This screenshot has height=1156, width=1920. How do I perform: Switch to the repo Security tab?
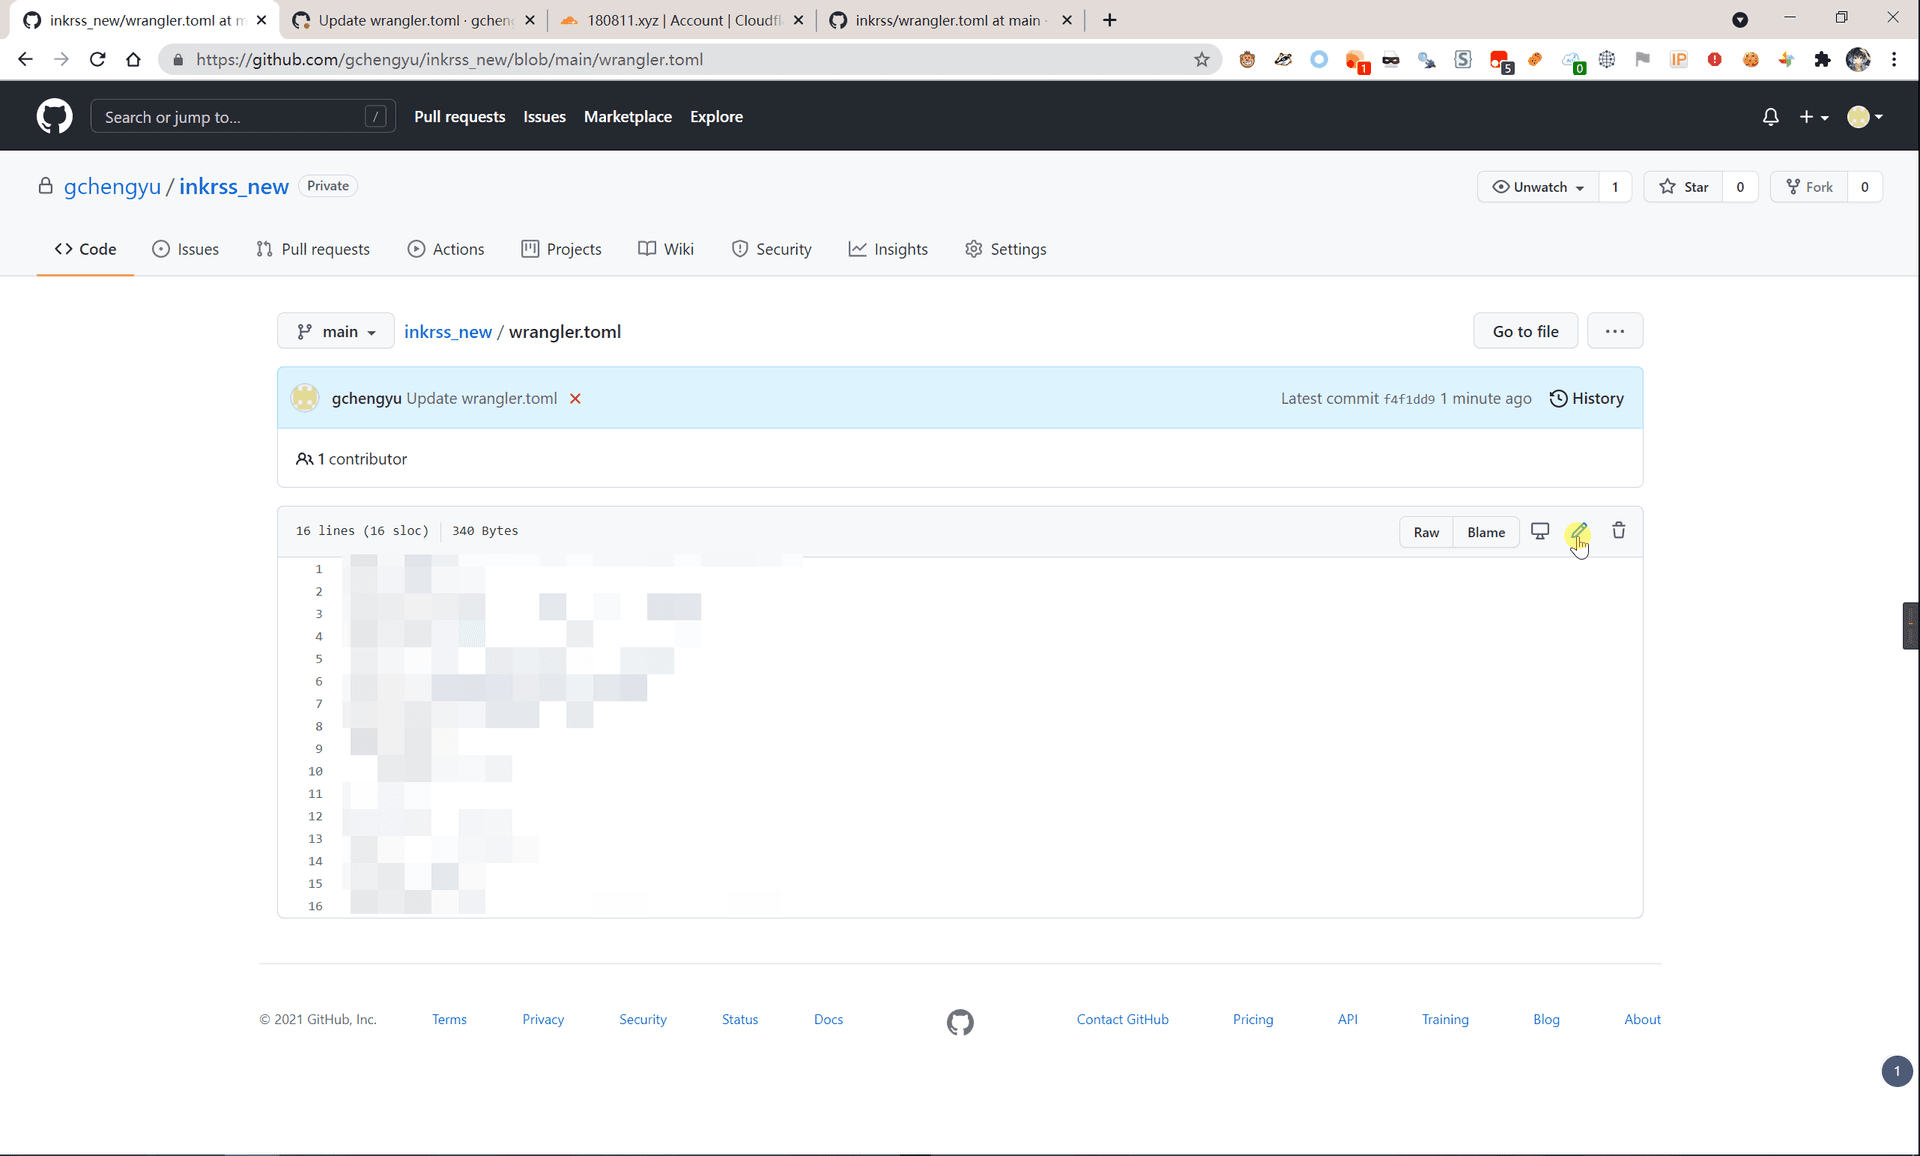(771, 249)
